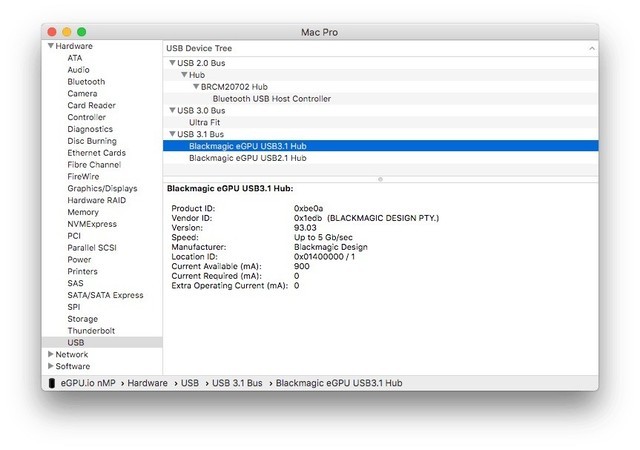Select Bluetooth USB Host Controller entry
This screenshot has height=450, width=640.
coord(271,99)
